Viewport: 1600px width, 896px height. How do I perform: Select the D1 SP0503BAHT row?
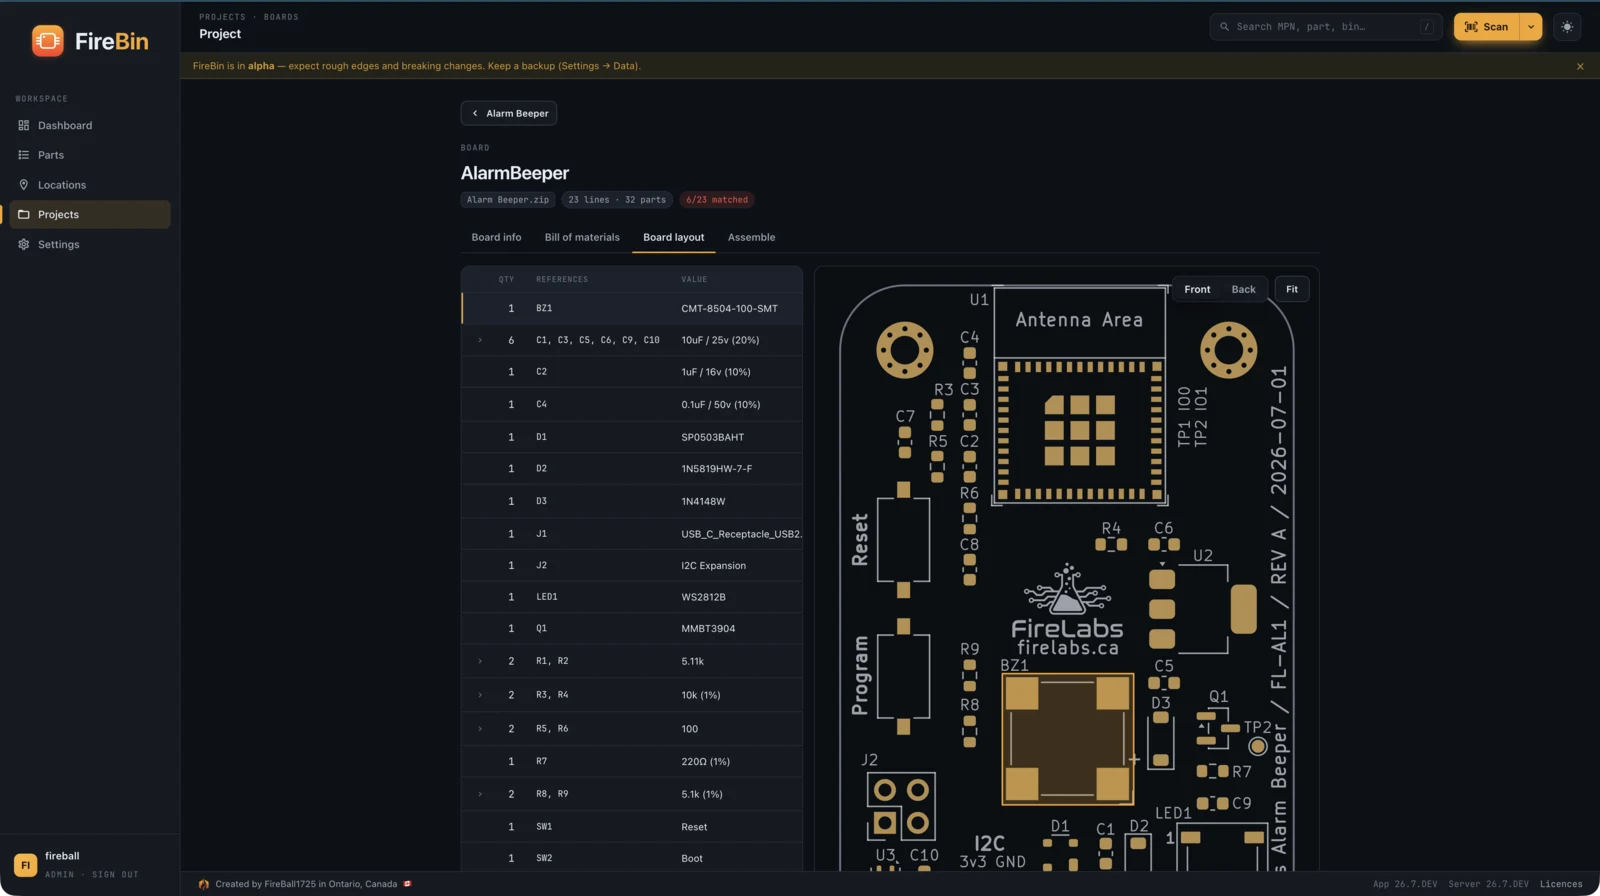coord(632,437)
